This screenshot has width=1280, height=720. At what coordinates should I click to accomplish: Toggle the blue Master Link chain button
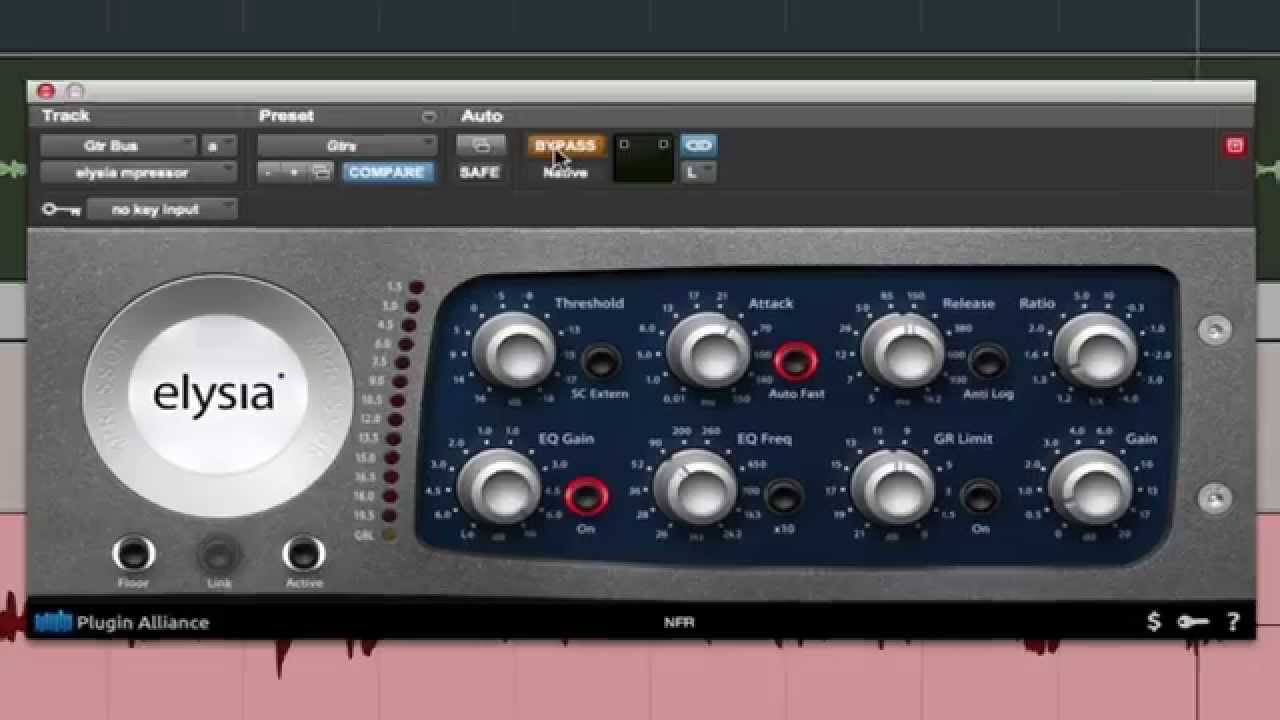(x=698, y=145)
